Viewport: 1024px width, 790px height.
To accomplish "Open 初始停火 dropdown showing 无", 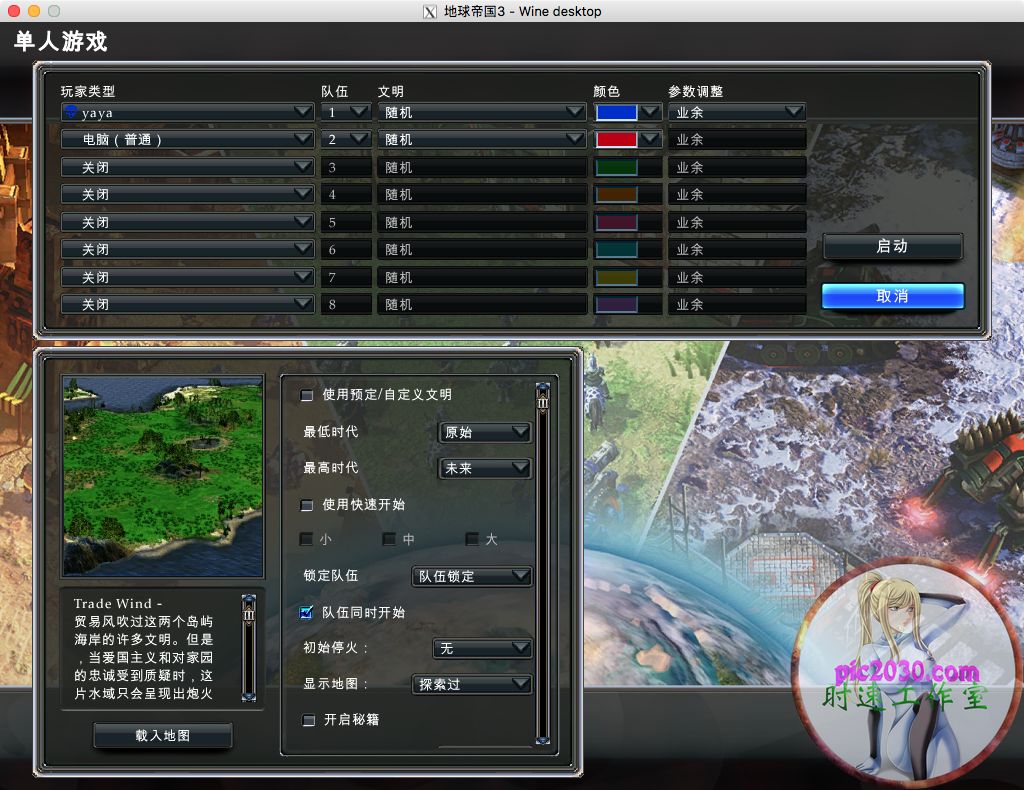I will [x=483, y=648].
